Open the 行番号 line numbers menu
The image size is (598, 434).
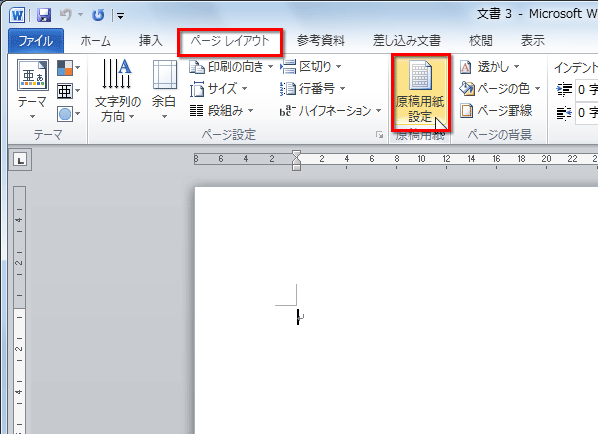(x=312, y=89)
